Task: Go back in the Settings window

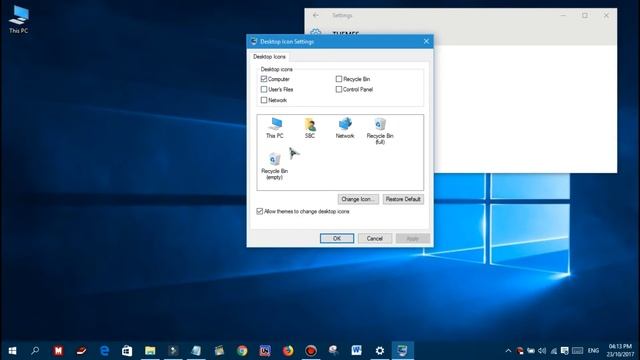Action: (316, 15)
